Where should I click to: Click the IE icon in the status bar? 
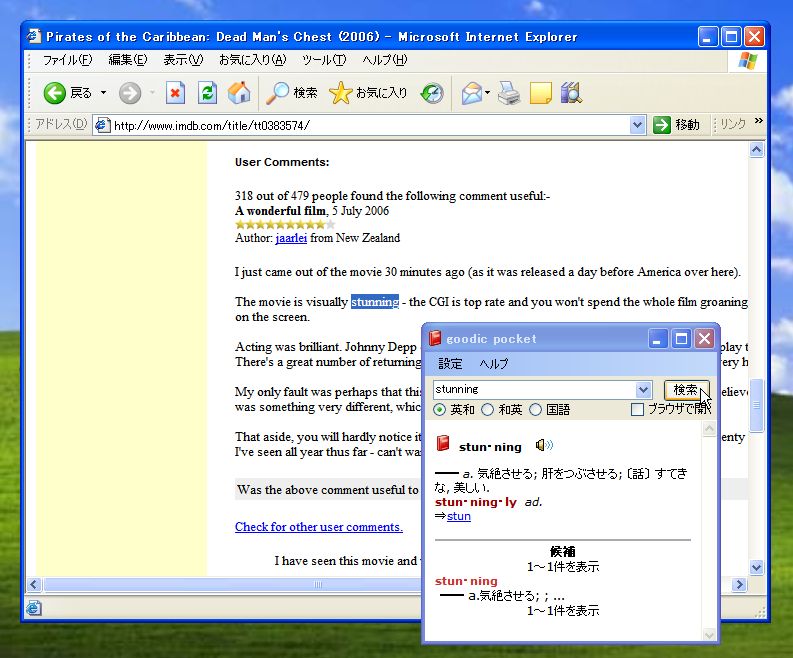pos(34,608)
